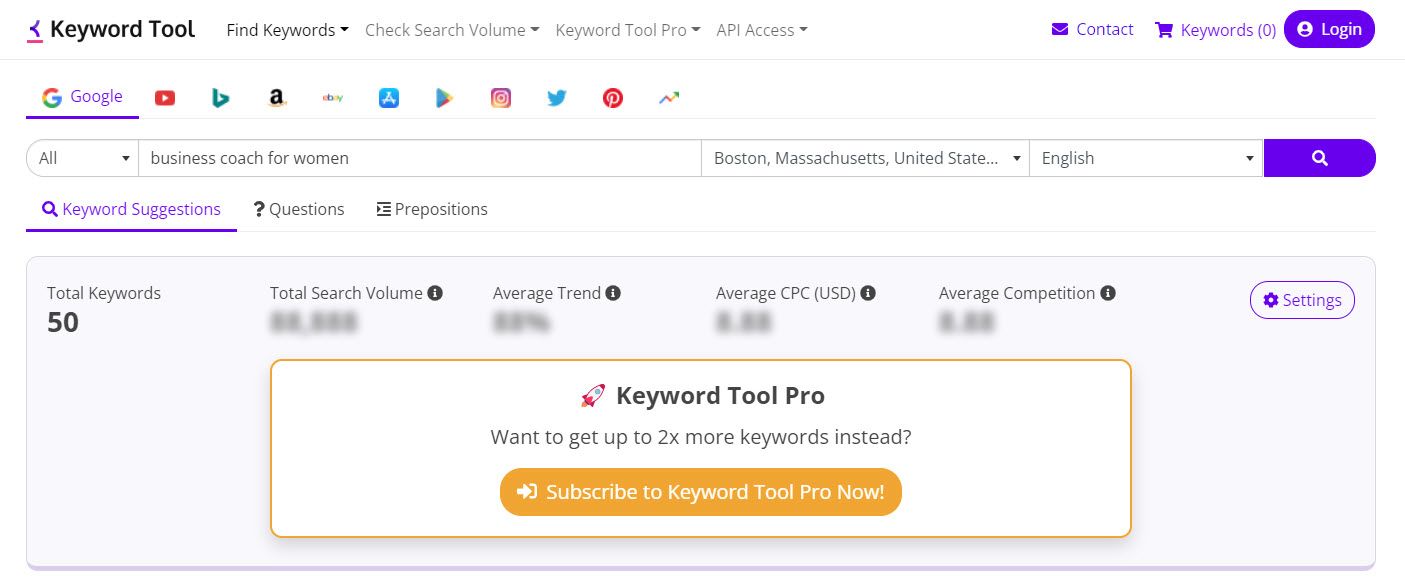This screenshot has width=1405, height=580.
Task: Expand the Check Search Volume menu
Action: [x=452, y=30]
